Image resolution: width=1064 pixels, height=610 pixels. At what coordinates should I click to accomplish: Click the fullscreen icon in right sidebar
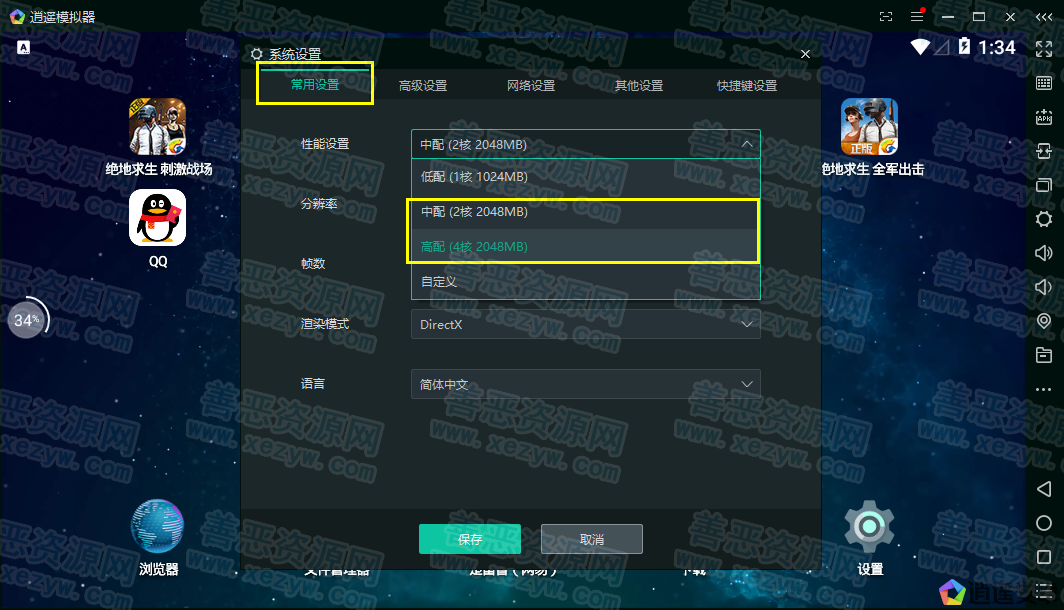(1043, 48)
